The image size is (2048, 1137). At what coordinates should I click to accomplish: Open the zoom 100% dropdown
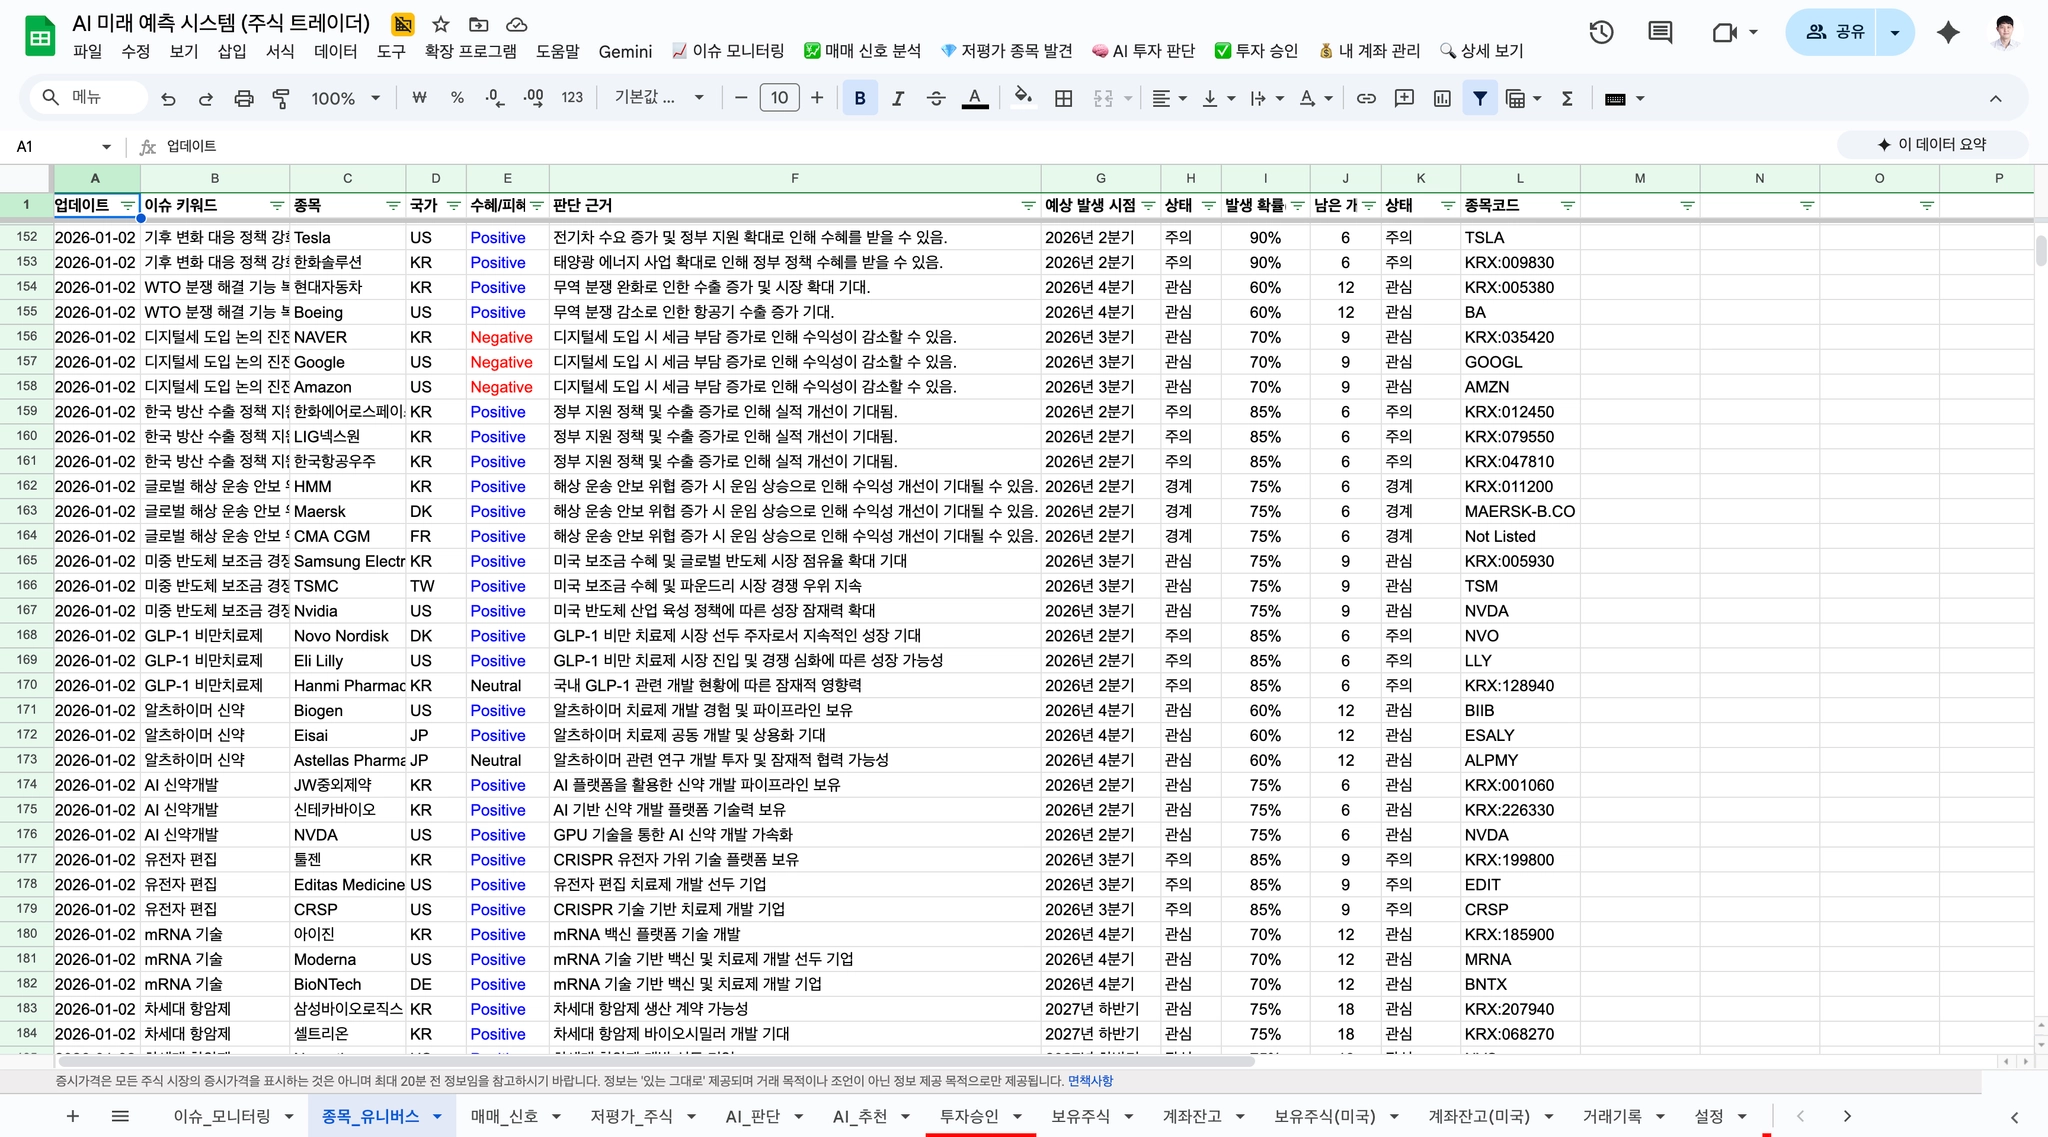(x=345, y=98)
